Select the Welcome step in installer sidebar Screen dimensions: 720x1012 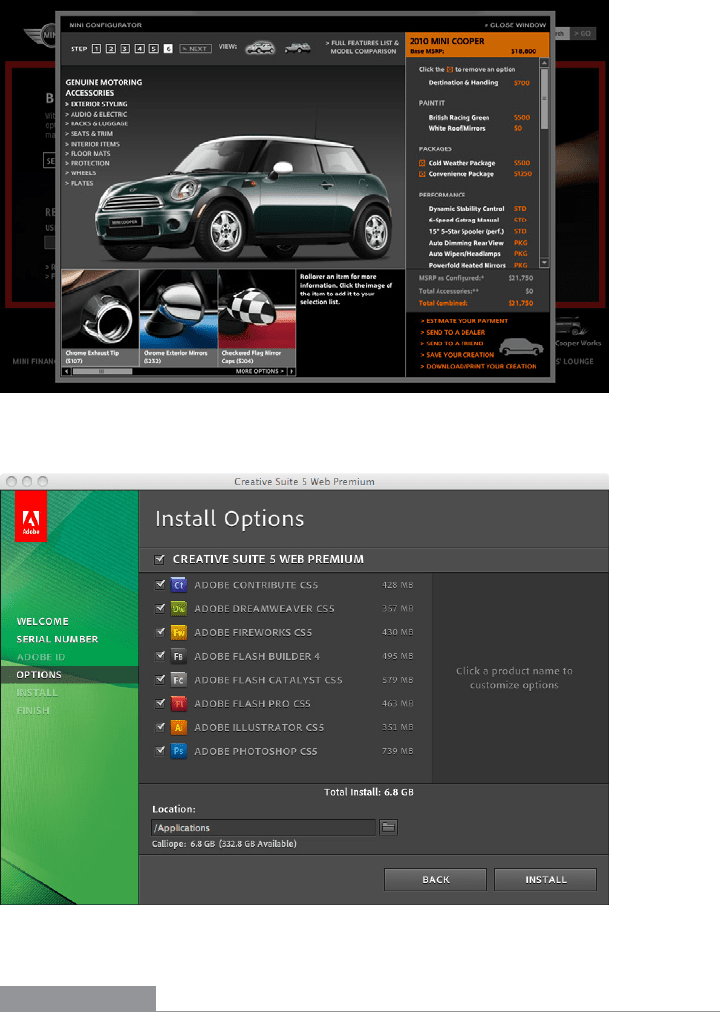(43, 622)
